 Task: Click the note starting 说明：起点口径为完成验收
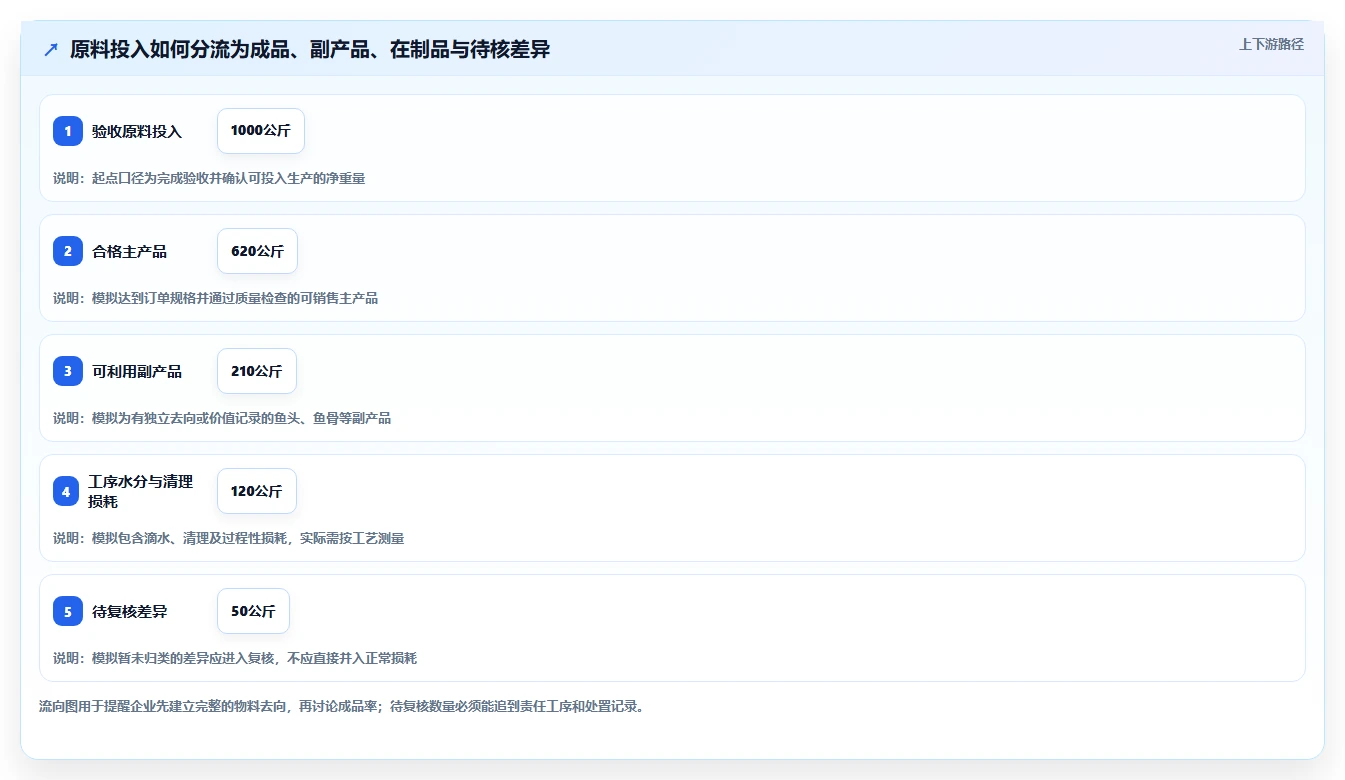pyautogui.click(x=209, y=178)
